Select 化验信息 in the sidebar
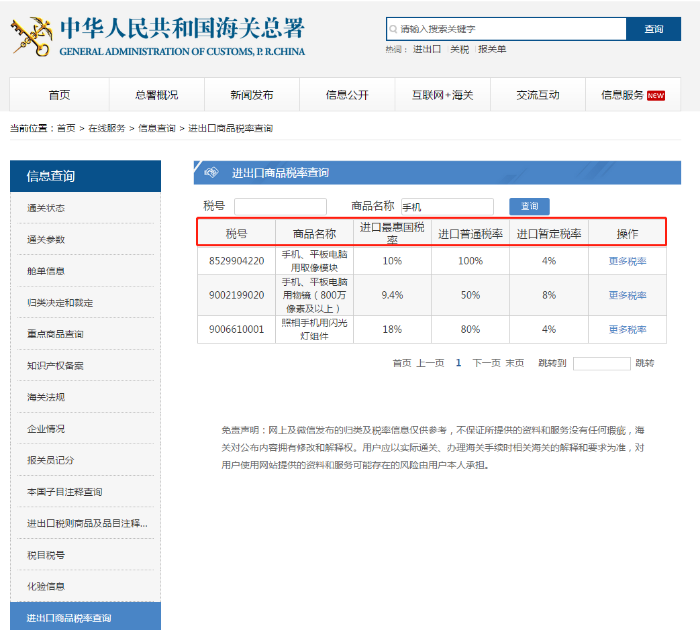This screenshot has width=700, height=630. click(46, 586)
